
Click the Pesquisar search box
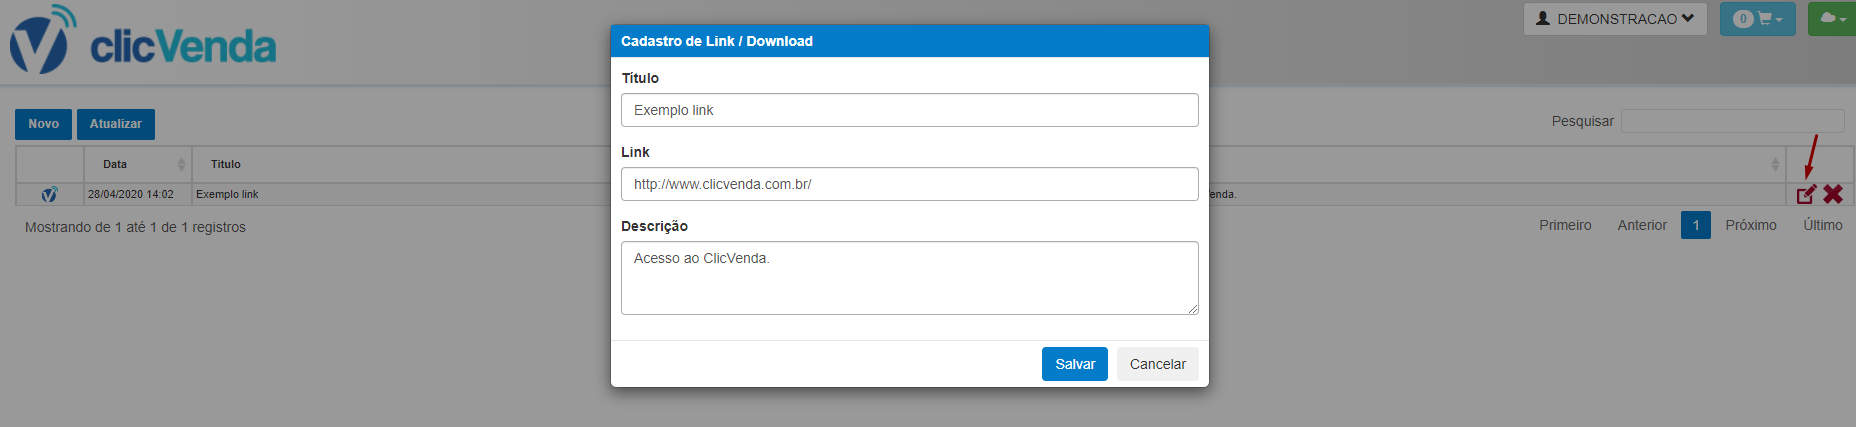pyautogui.click(x=1732, y=121)
